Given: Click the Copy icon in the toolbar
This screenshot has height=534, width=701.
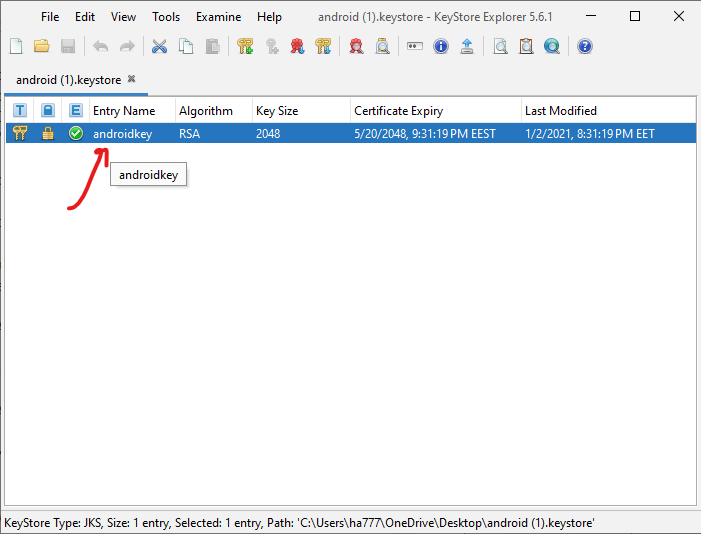Looking at the screenshot, I should pos(185,46).
